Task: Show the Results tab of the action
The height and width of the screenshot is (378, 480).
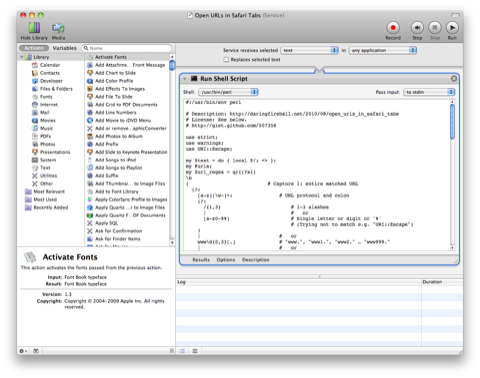Action: click(201, 260)
